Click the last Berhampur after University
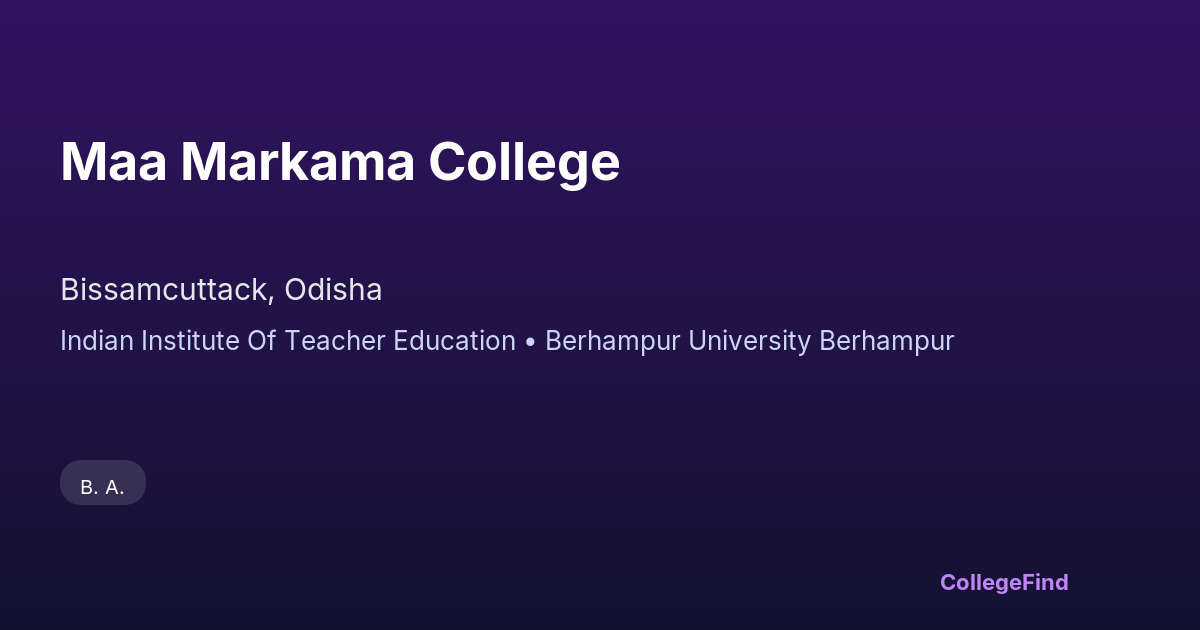1200x630 pixels. [x=887, y=341]
